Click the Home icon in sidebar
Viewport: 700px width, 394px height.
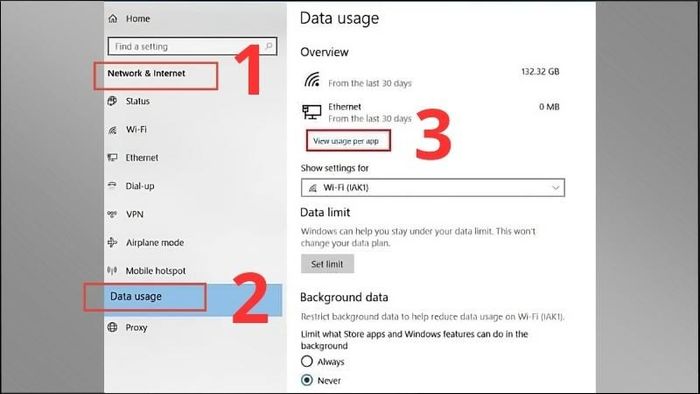113,18
